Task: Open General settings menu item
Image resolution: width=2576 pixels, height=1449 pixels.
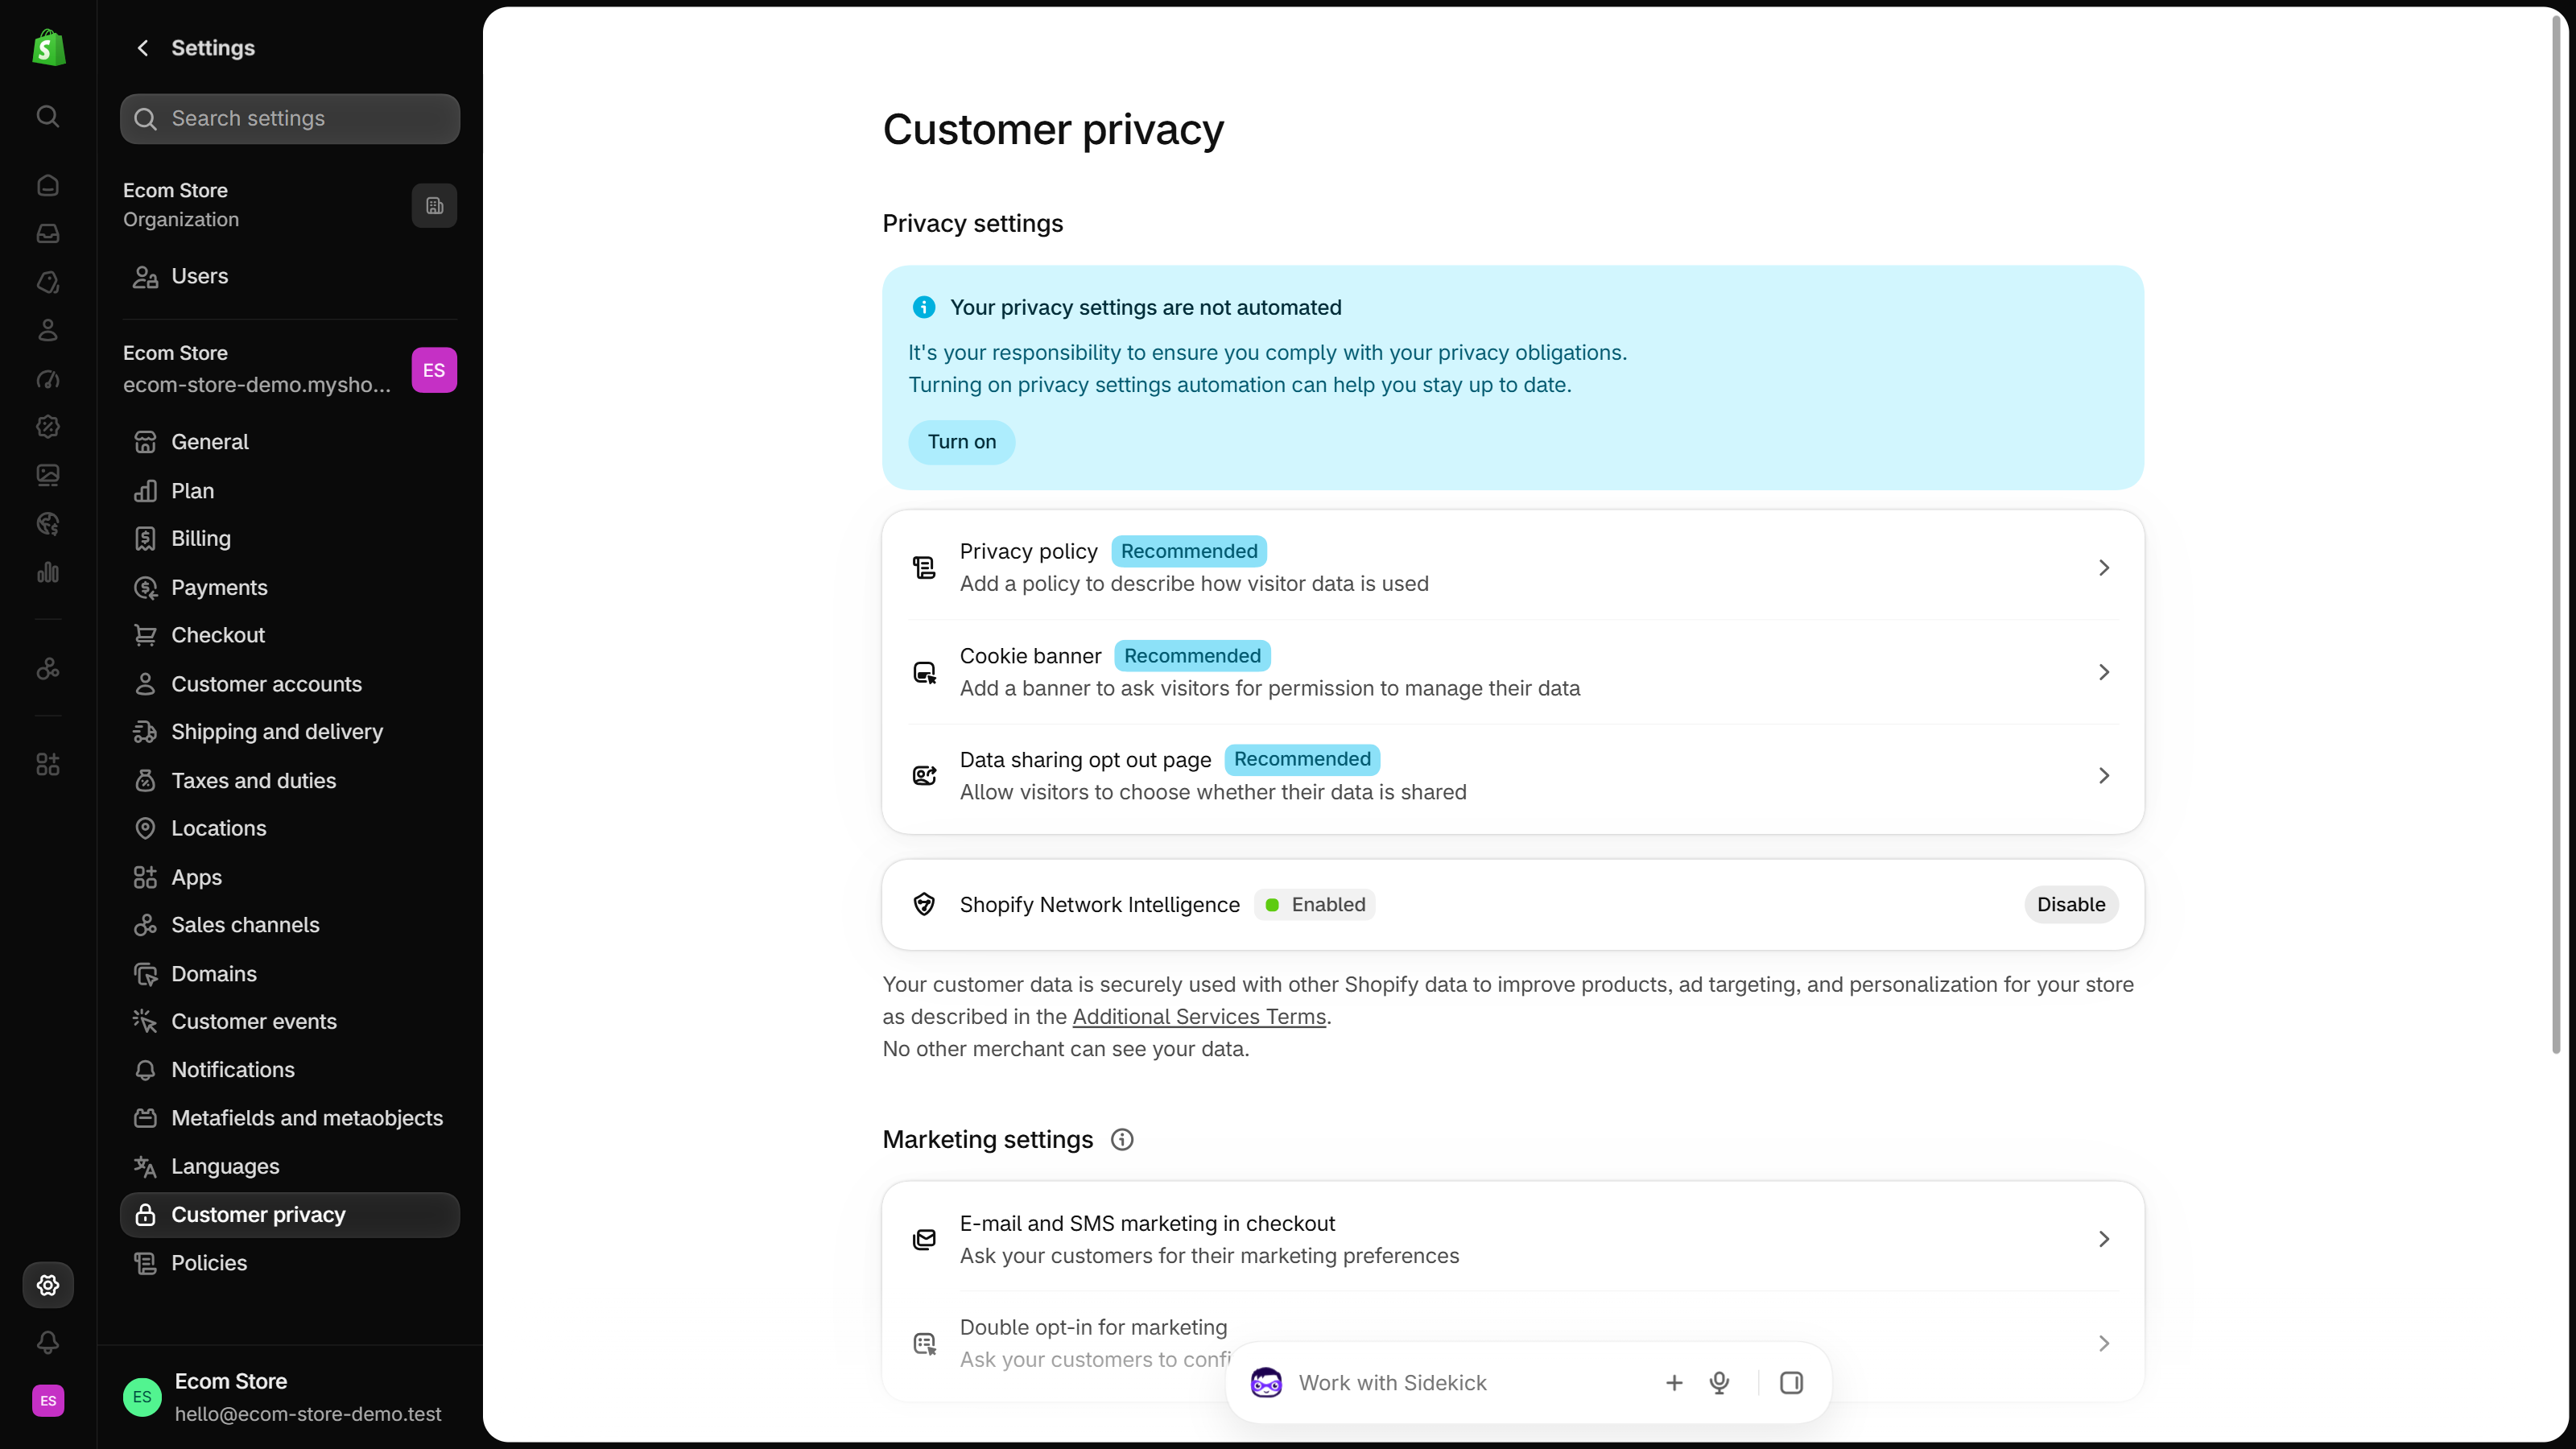Action: (x=290, y=442)
